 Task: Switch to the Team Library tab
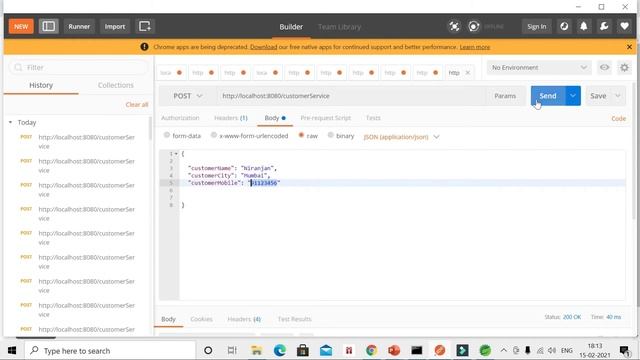tap(340, 27)
